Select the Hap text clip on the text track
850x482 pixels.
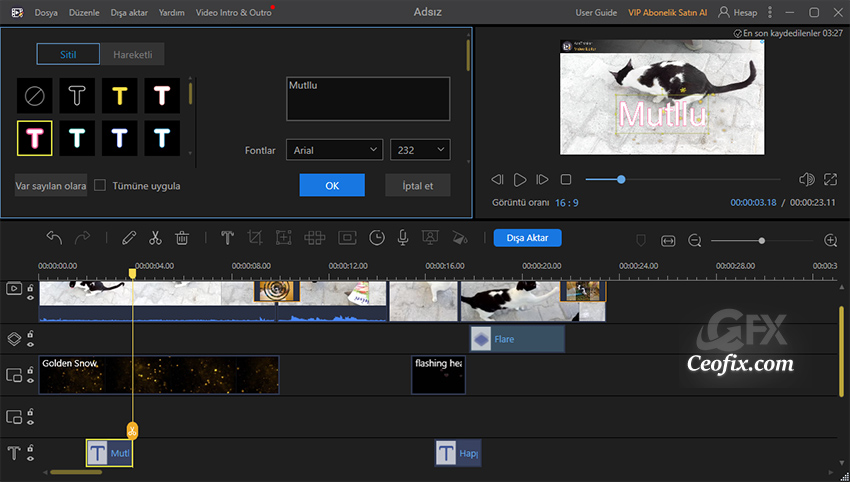click(458, 453)
